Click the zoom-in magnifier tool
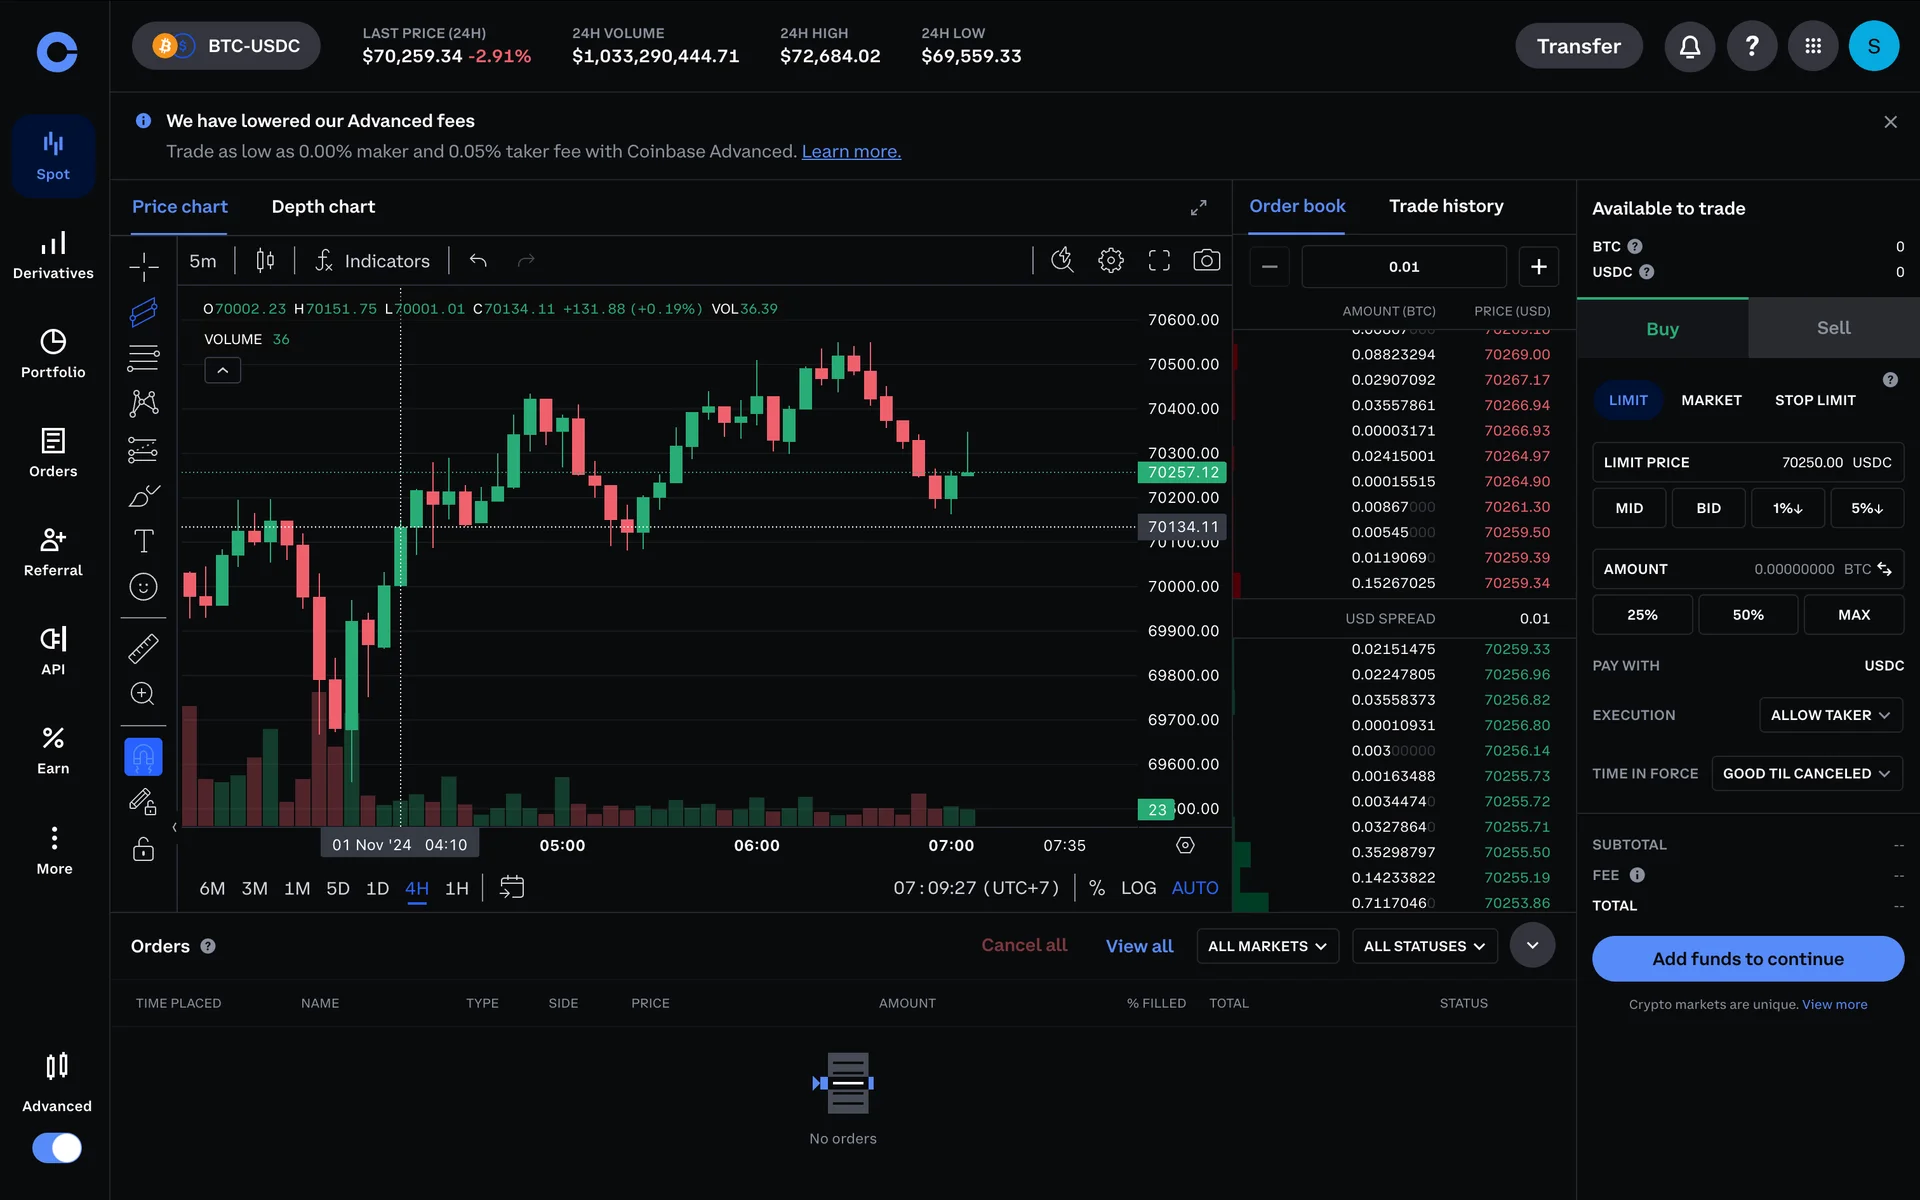 143,694
